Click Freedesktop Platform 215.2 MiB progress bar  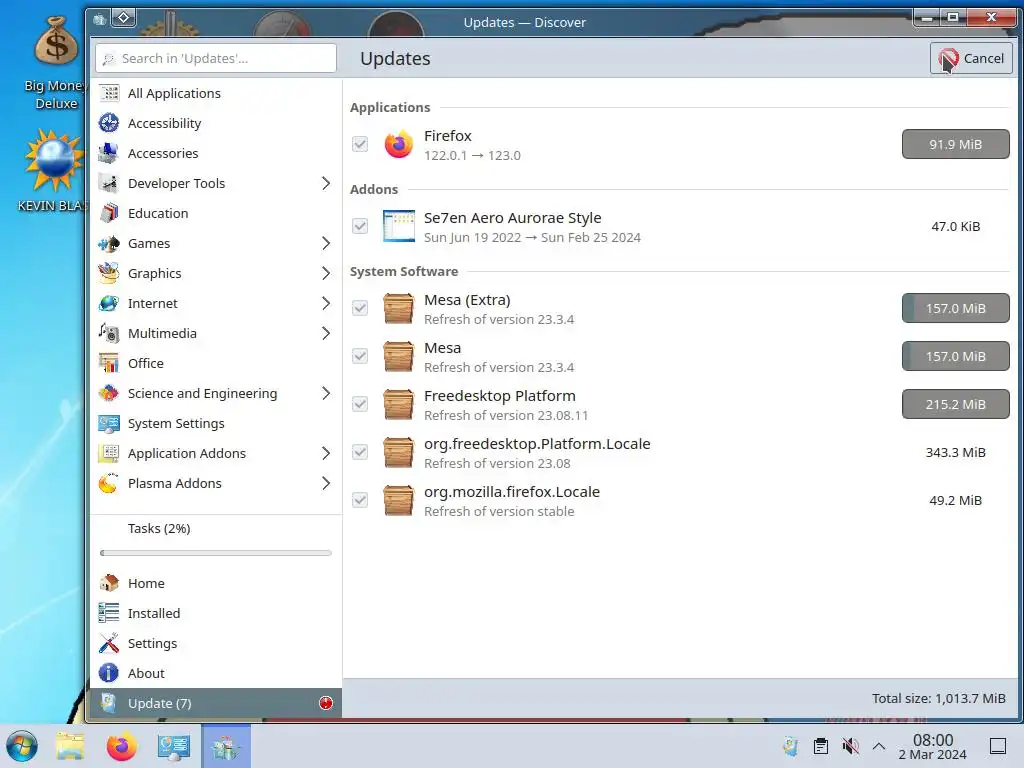[x=955, y=404]
